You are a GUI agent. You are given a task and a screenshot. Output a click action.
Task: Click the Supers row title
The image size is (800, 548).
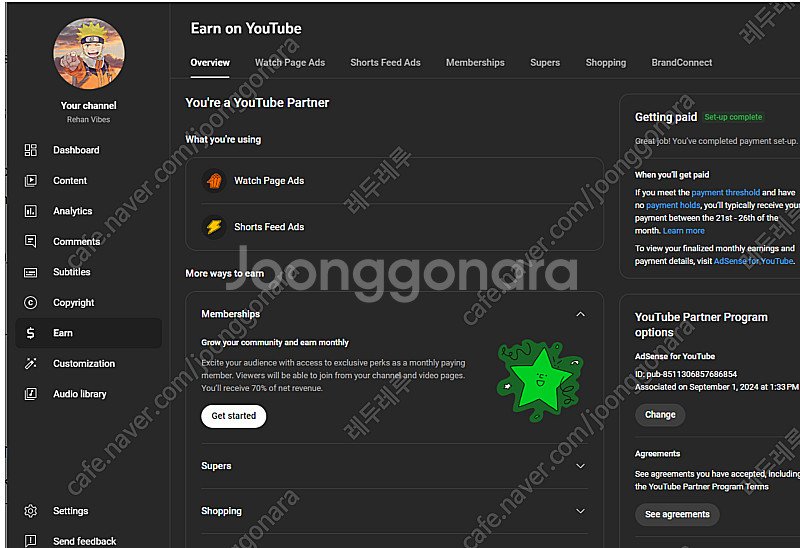coord(216,466)
